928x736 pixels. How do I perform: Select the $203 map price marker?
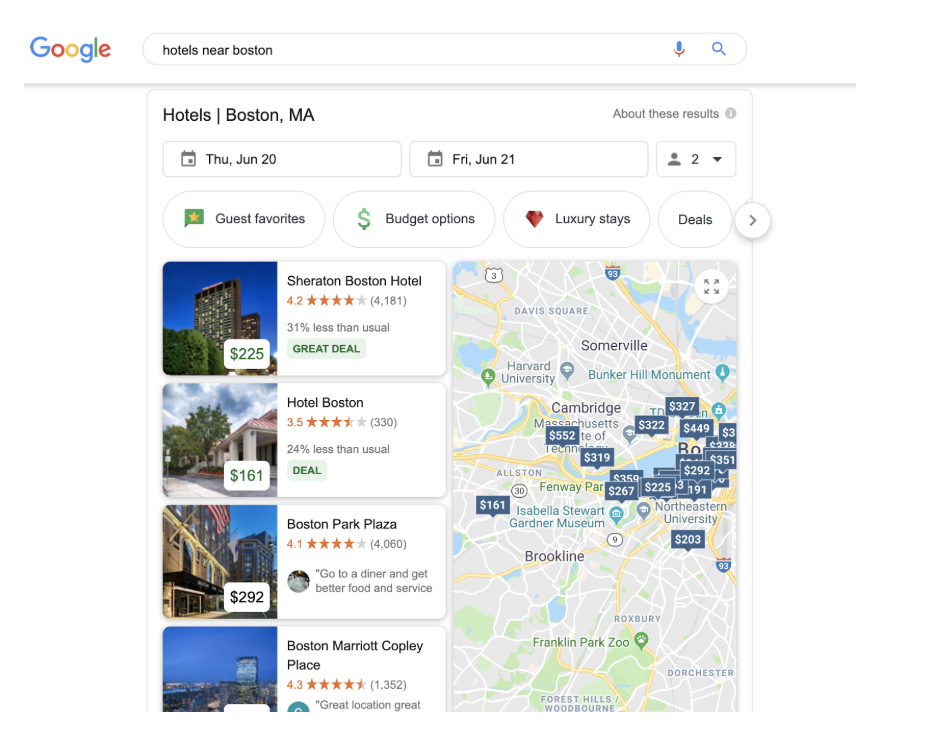(x=688, y=540)
